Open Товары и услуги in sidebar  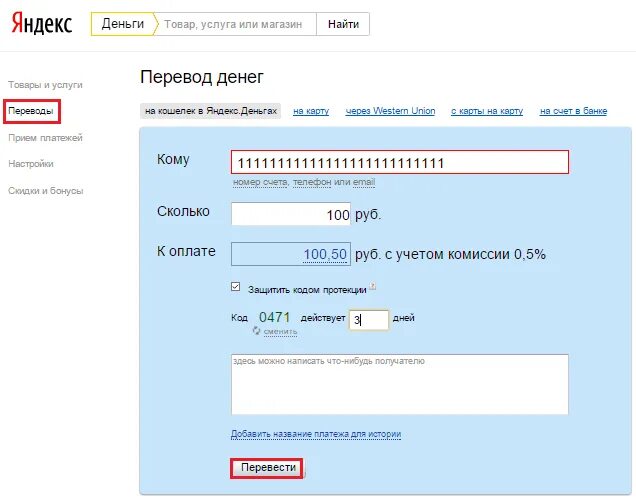[45, 85]
